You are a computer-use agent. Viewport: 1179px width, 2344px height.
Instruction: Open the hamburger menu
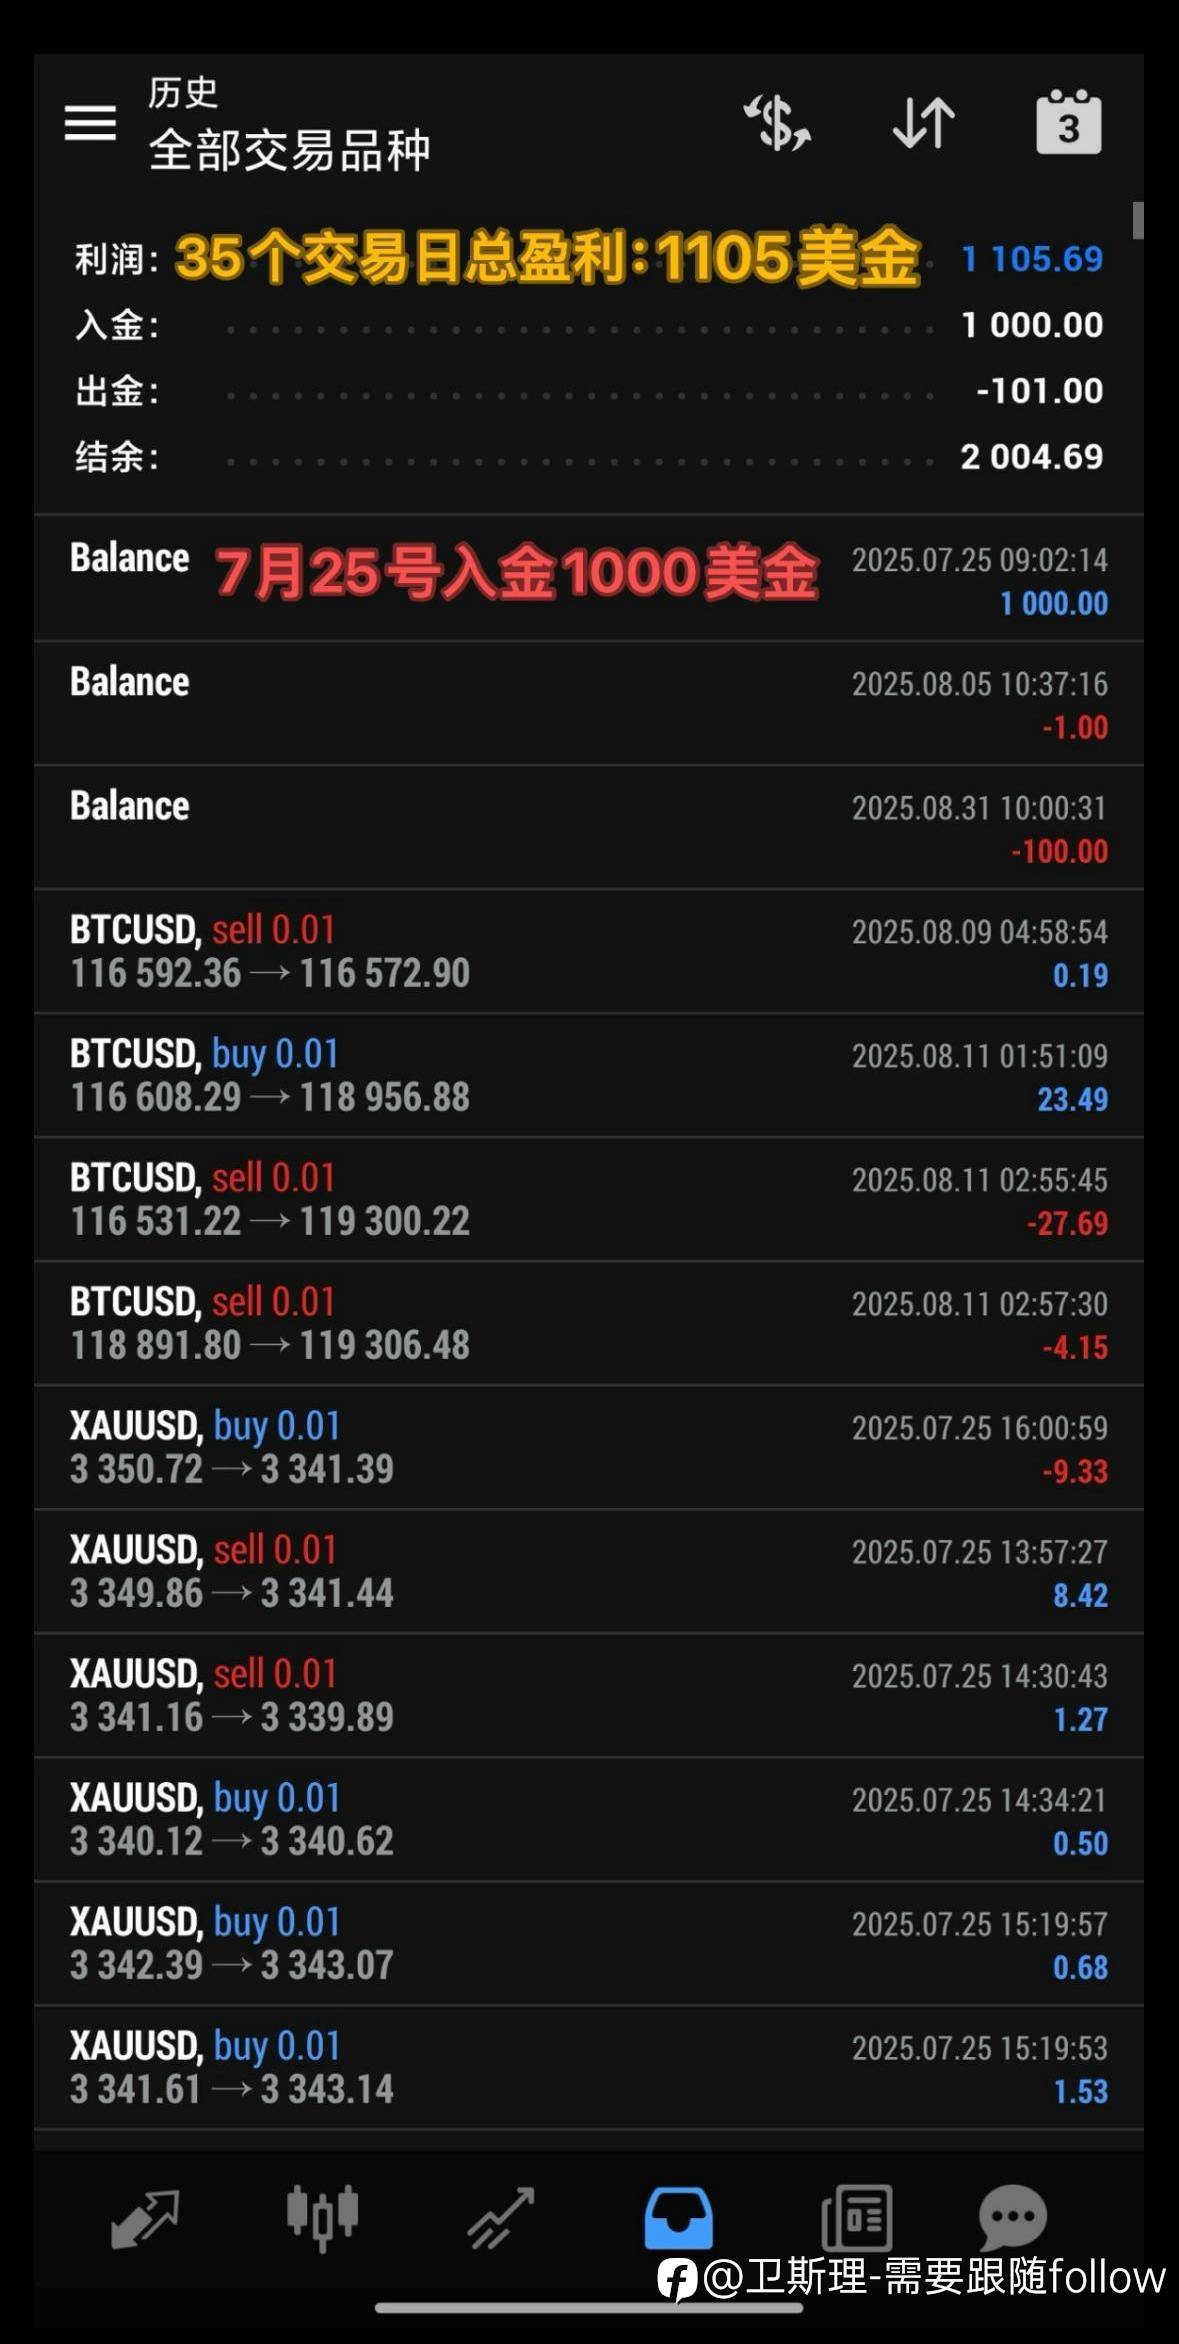tap(91, 123)
